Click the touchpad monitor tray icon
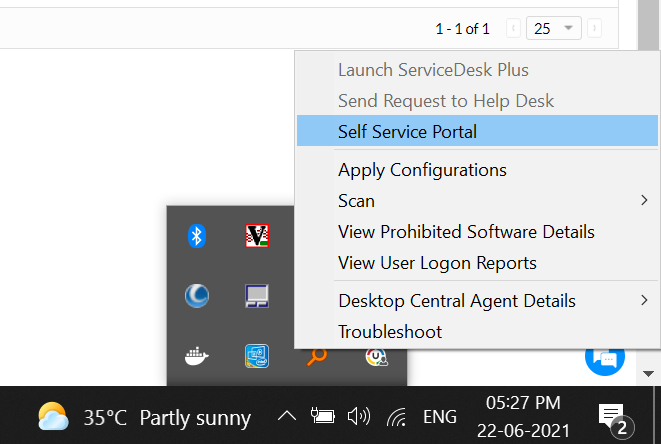The image size is (661, 444). point(257,296)
